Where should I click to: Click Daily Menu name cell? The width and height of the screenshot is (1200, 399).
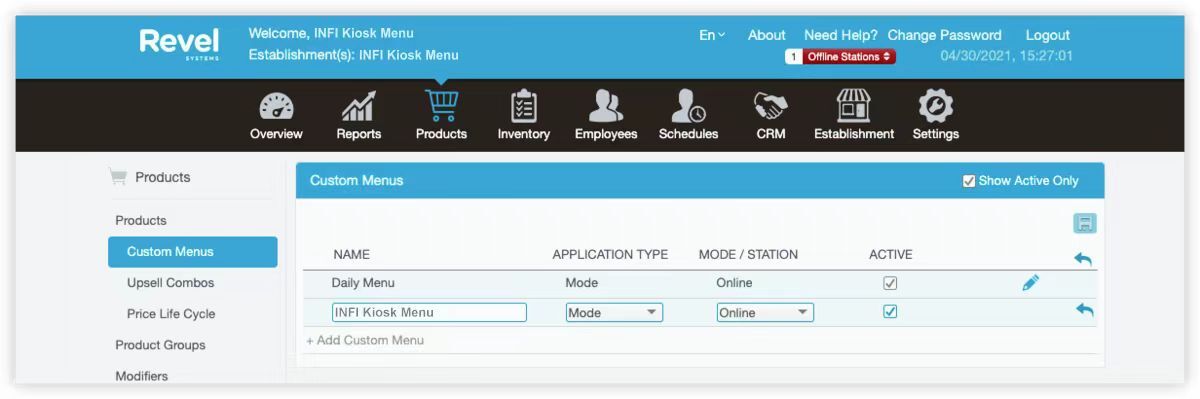(x=364, y=283)
